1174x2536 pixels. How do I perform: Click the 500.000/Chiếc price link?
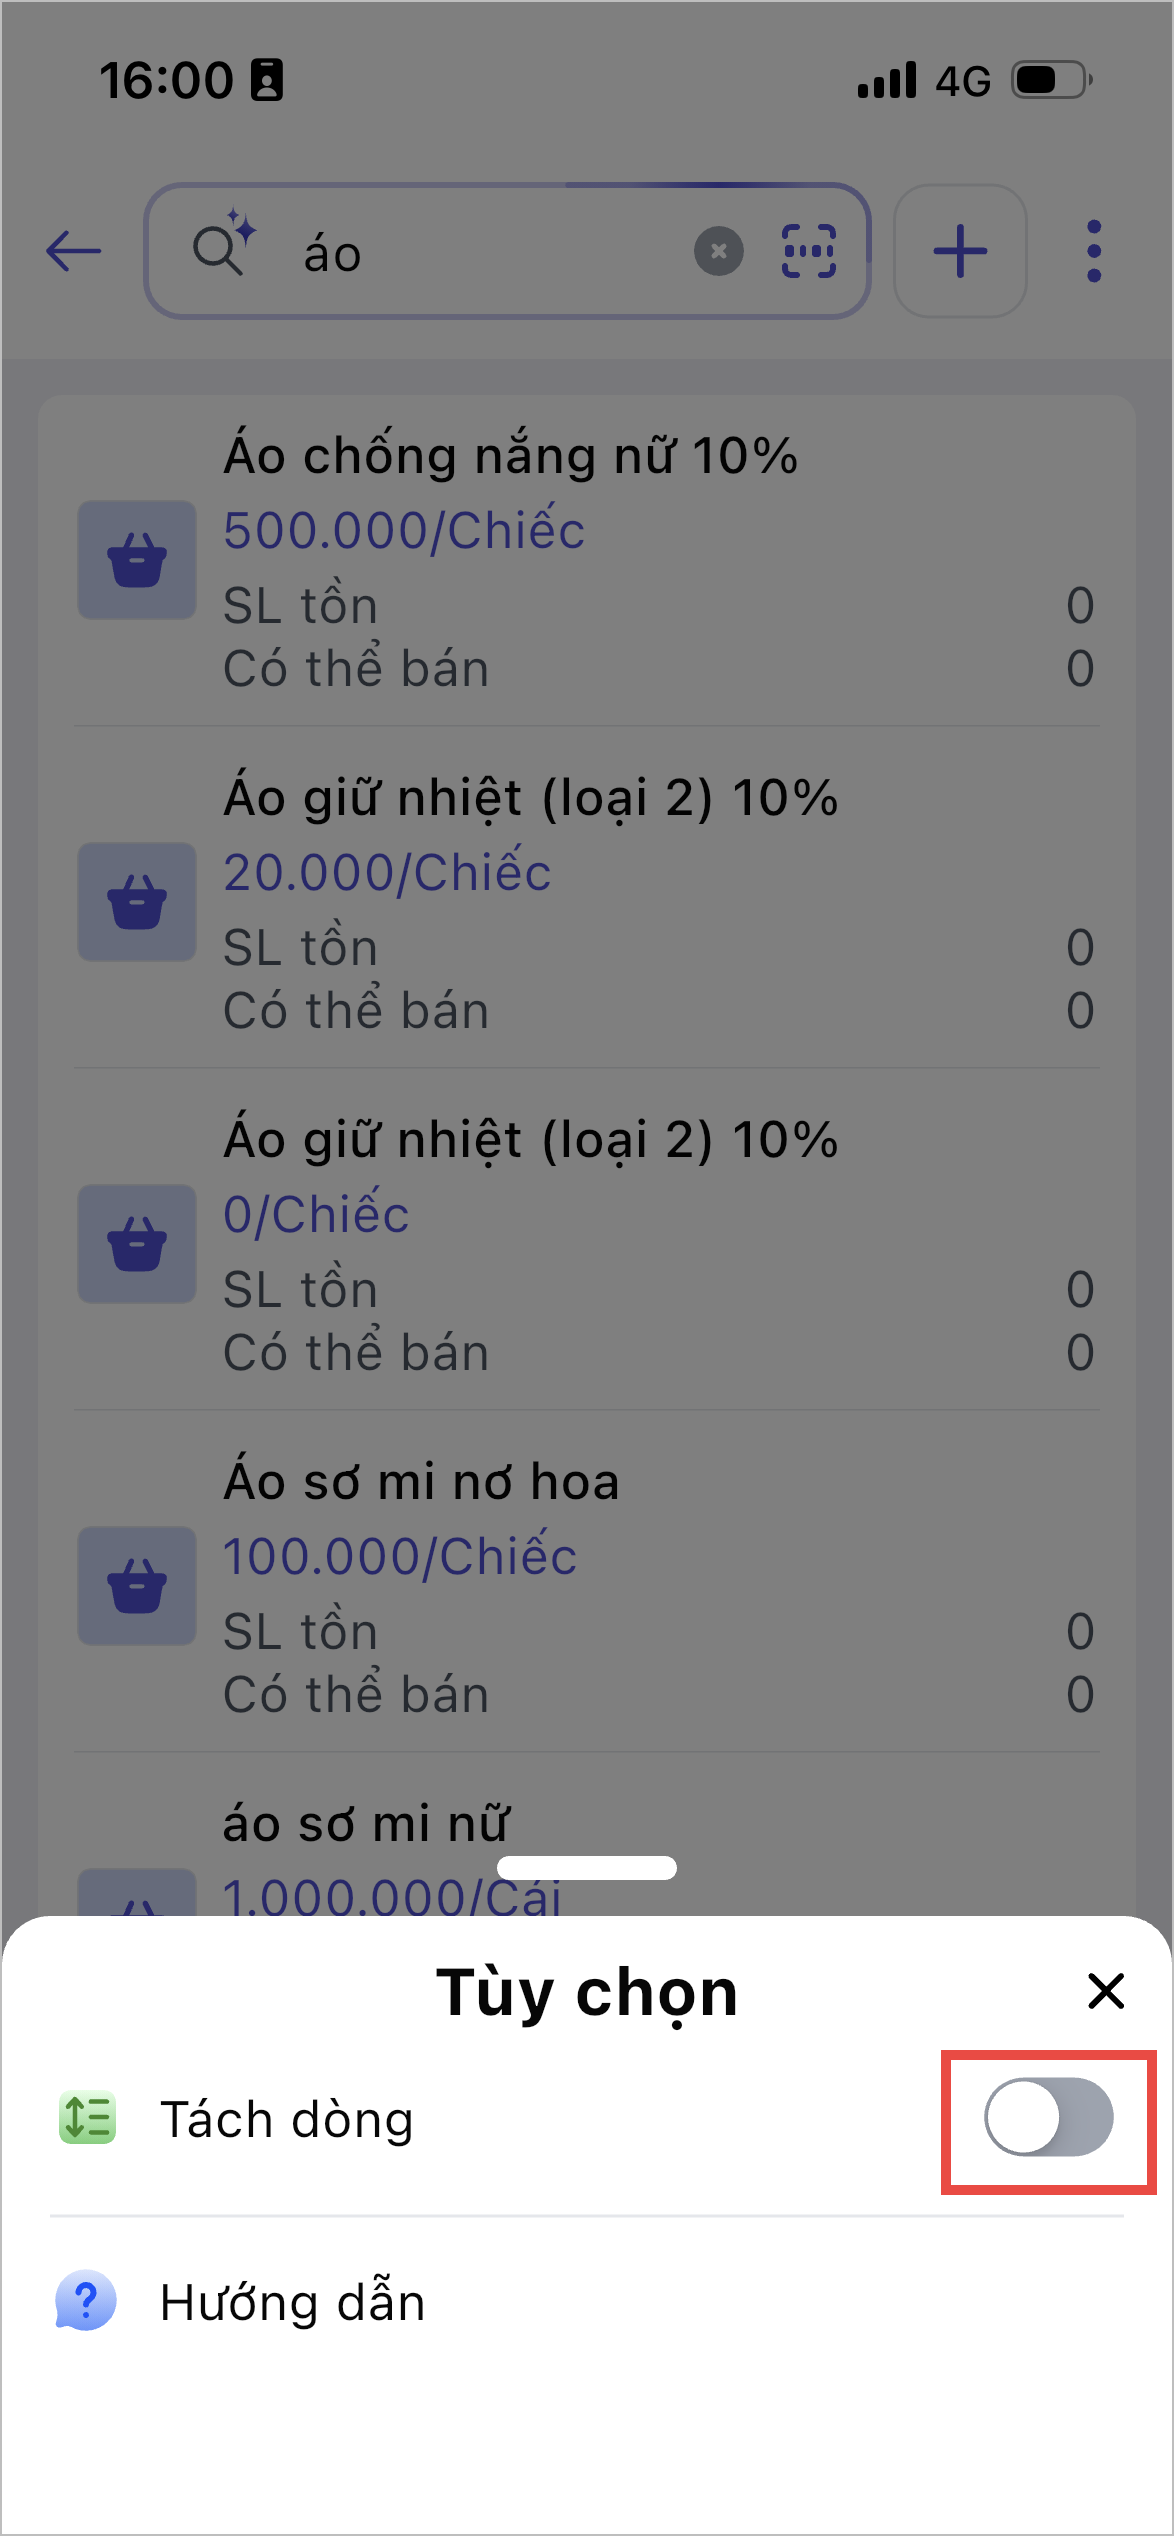click(404, 530)
